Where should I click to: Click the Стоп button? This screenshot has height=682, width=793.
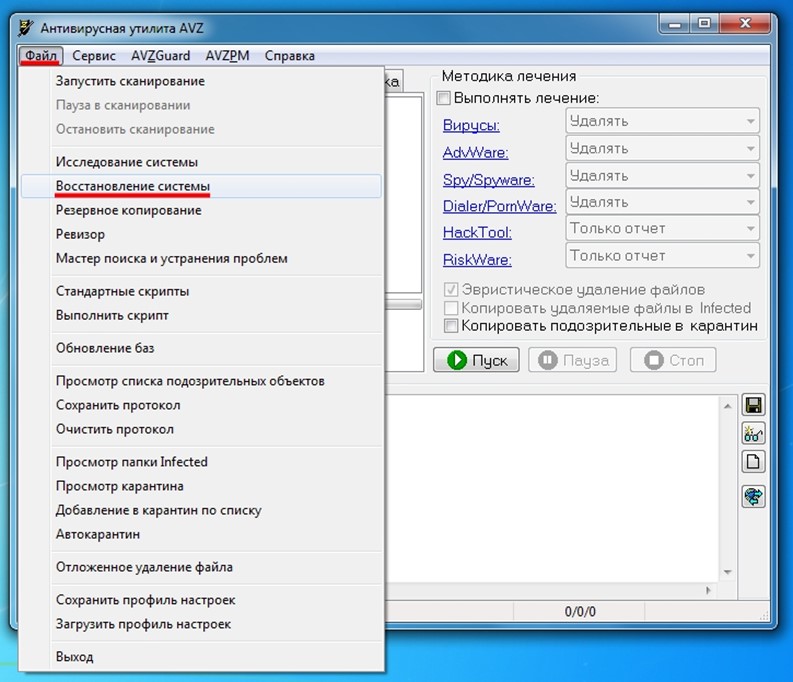click(x=673, y=360)
